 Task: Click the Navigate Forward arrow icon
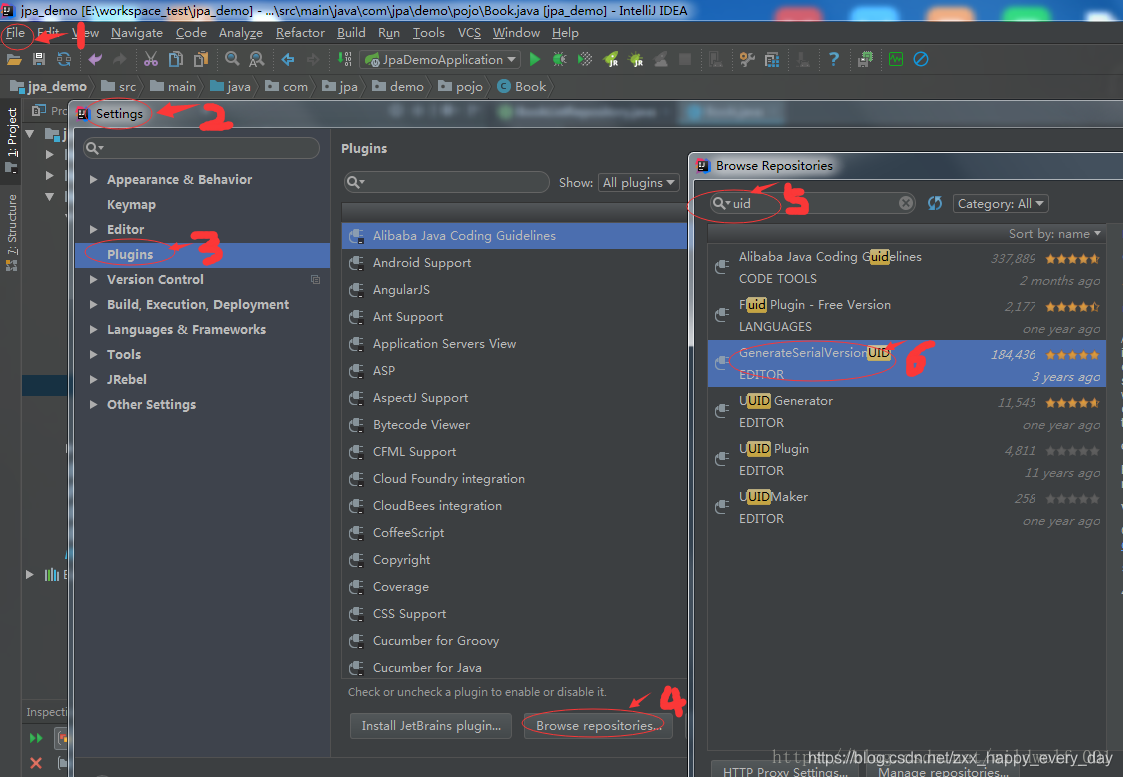[313, 59]
